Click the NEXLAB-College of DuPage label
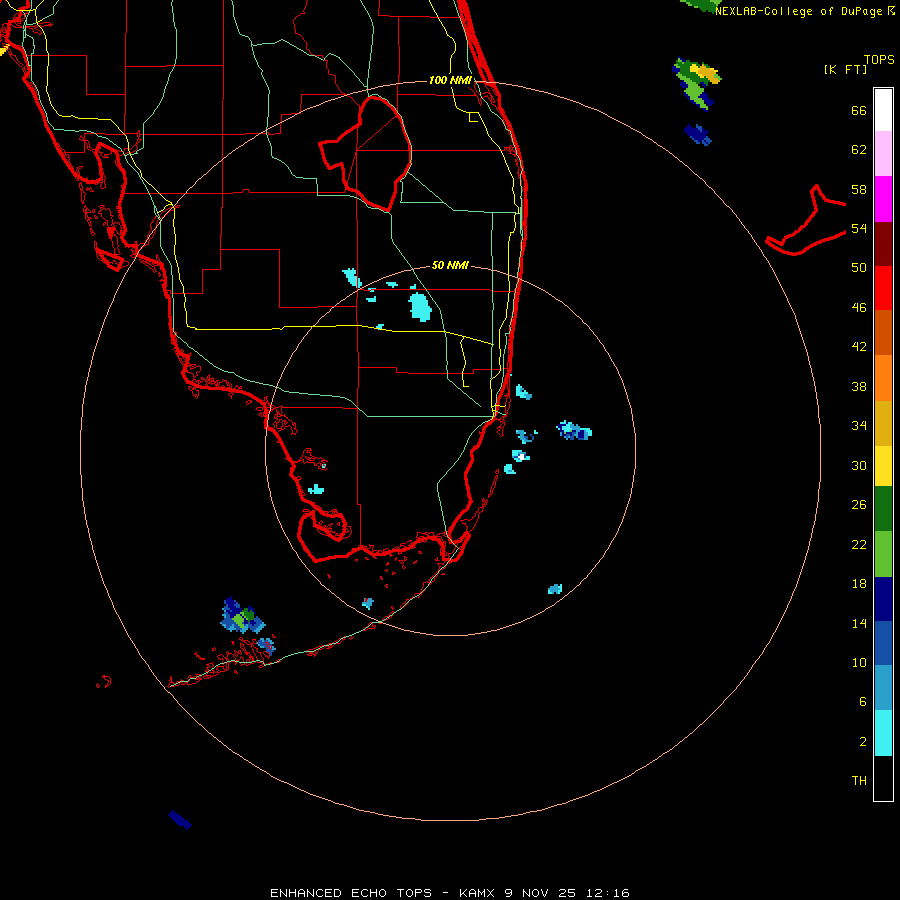Viewport: 900px width, 900px height. (804, 11)
